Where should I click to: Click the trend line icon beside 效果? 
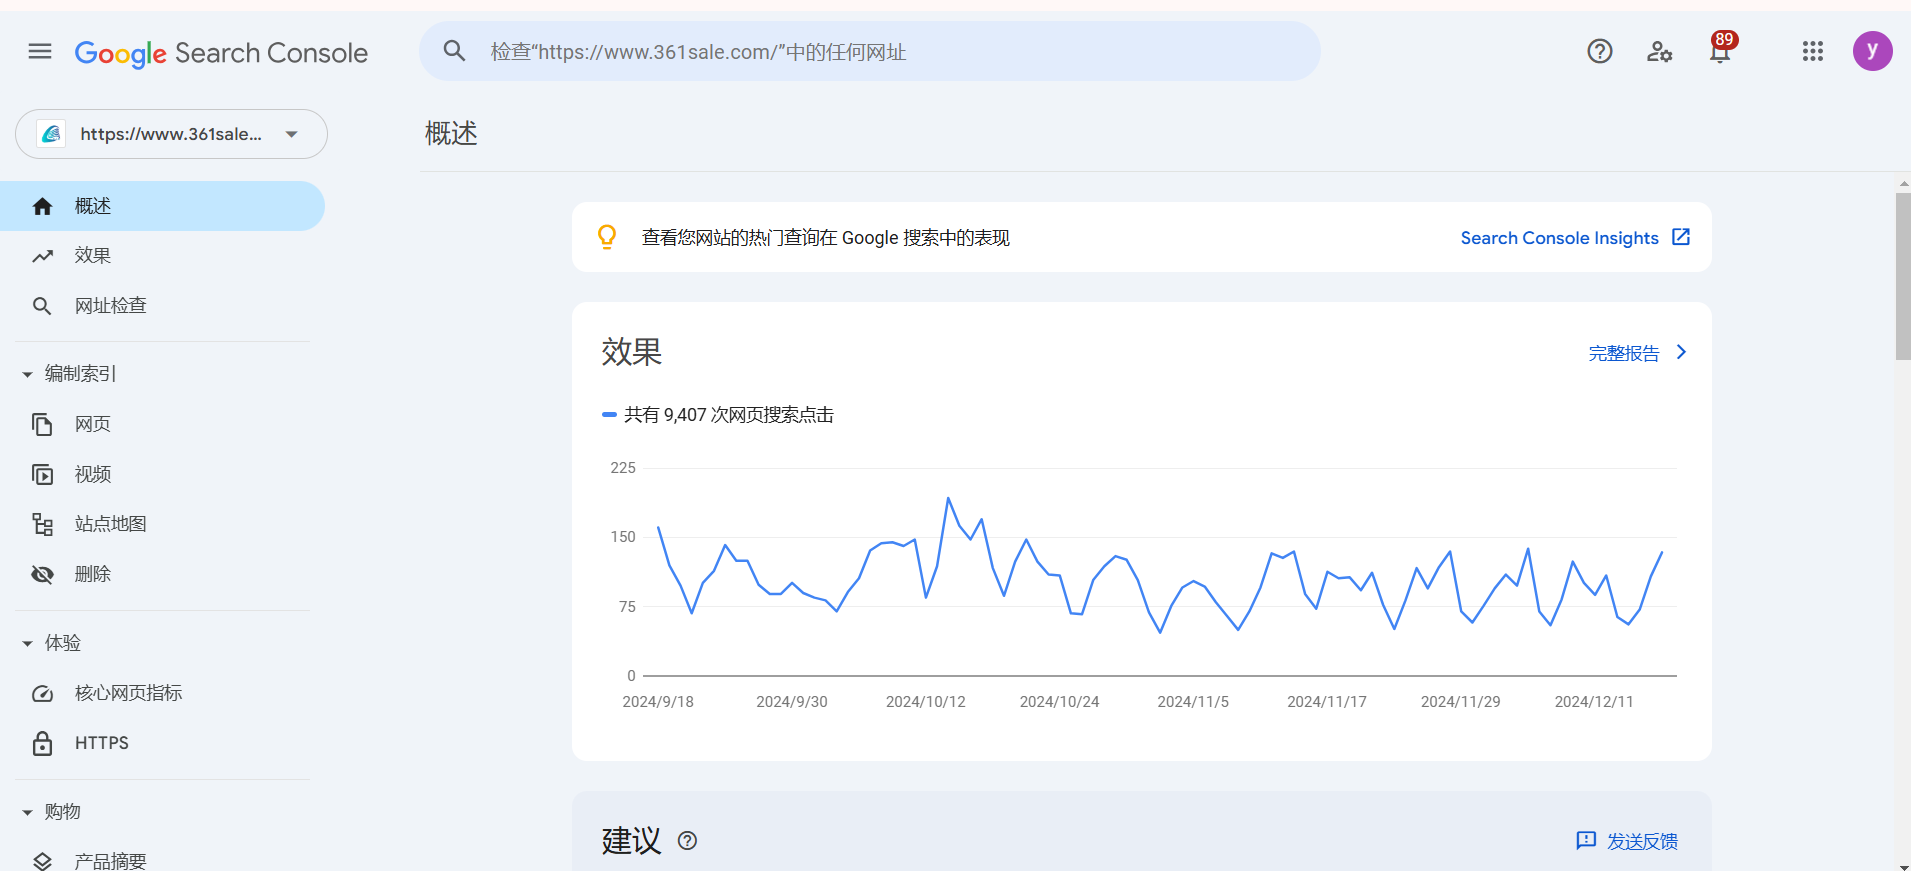(42, 256)
